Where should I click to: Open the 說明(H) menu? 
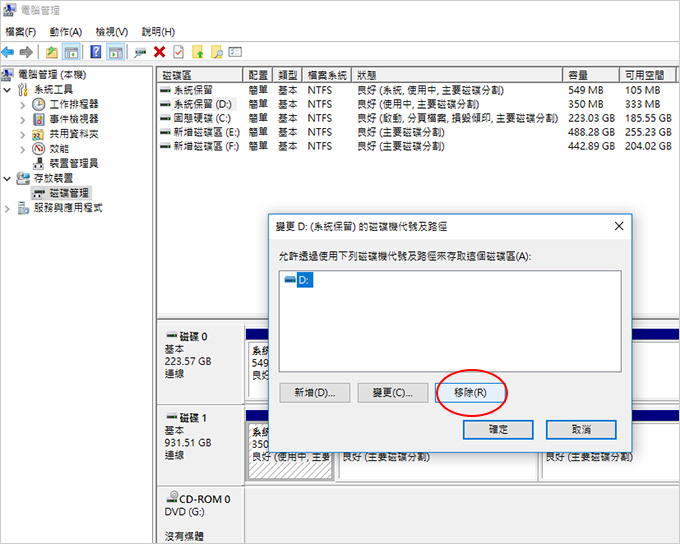click(x=158, y=32)
